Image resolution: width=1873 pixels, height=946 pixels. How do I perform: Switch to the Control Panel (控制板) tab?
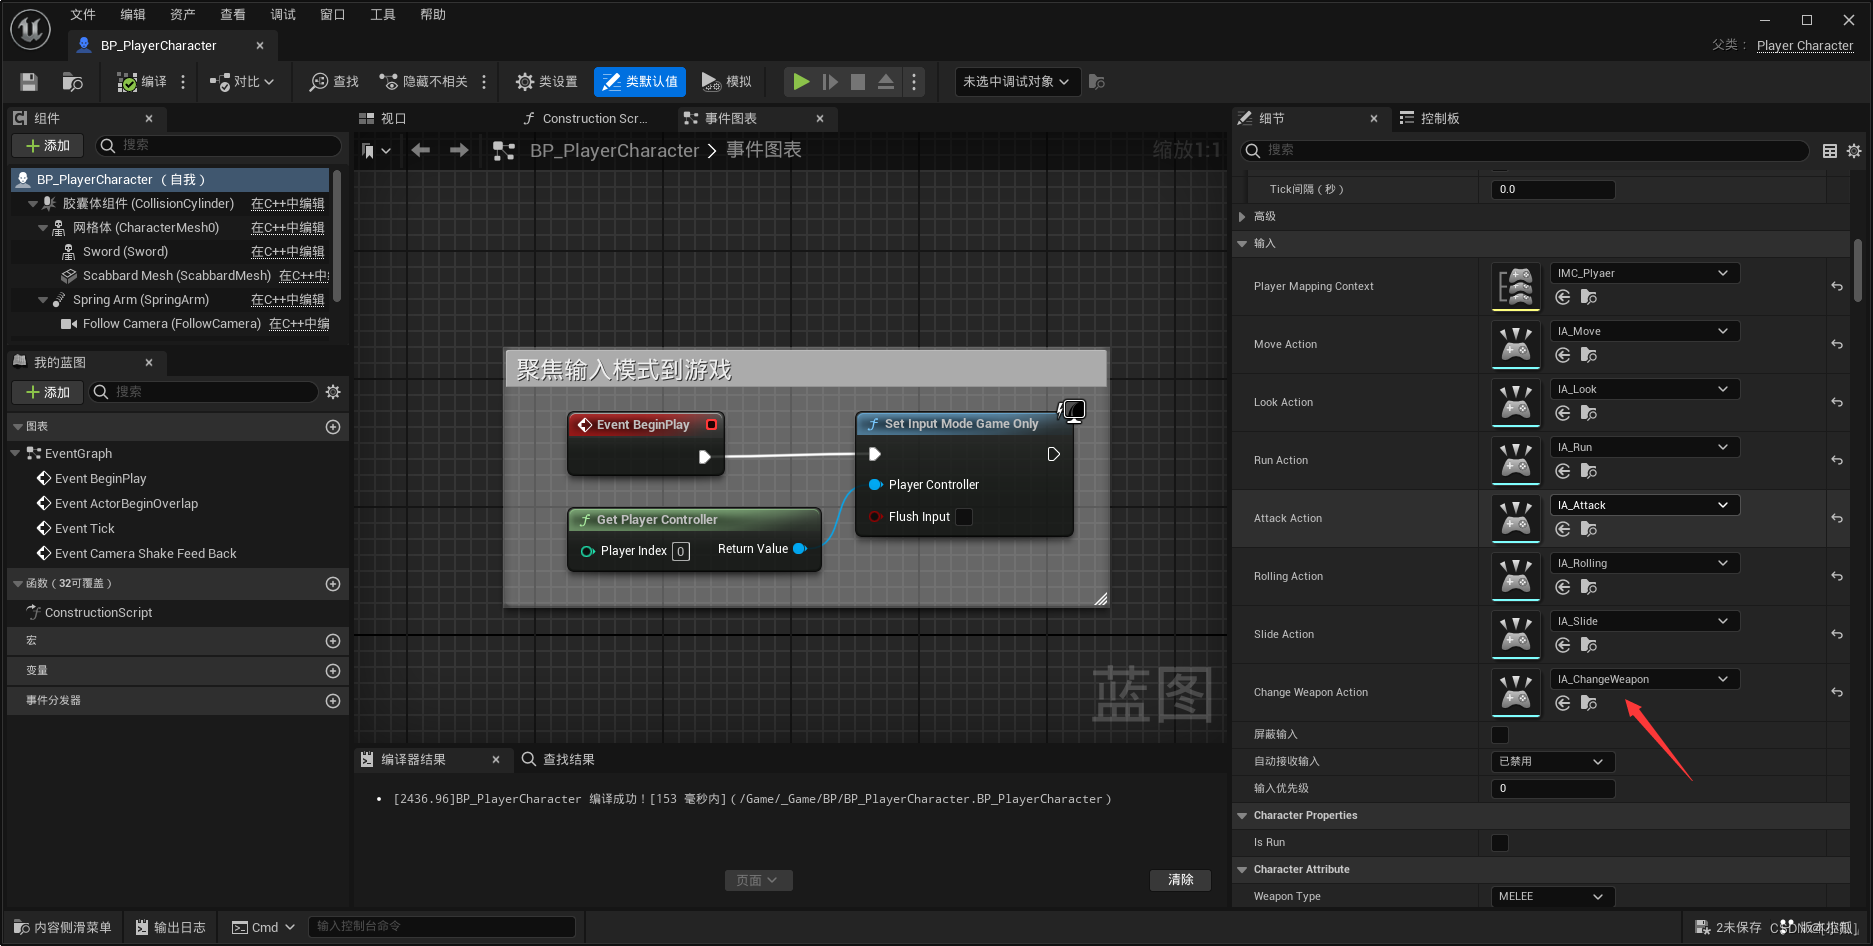1430,118
